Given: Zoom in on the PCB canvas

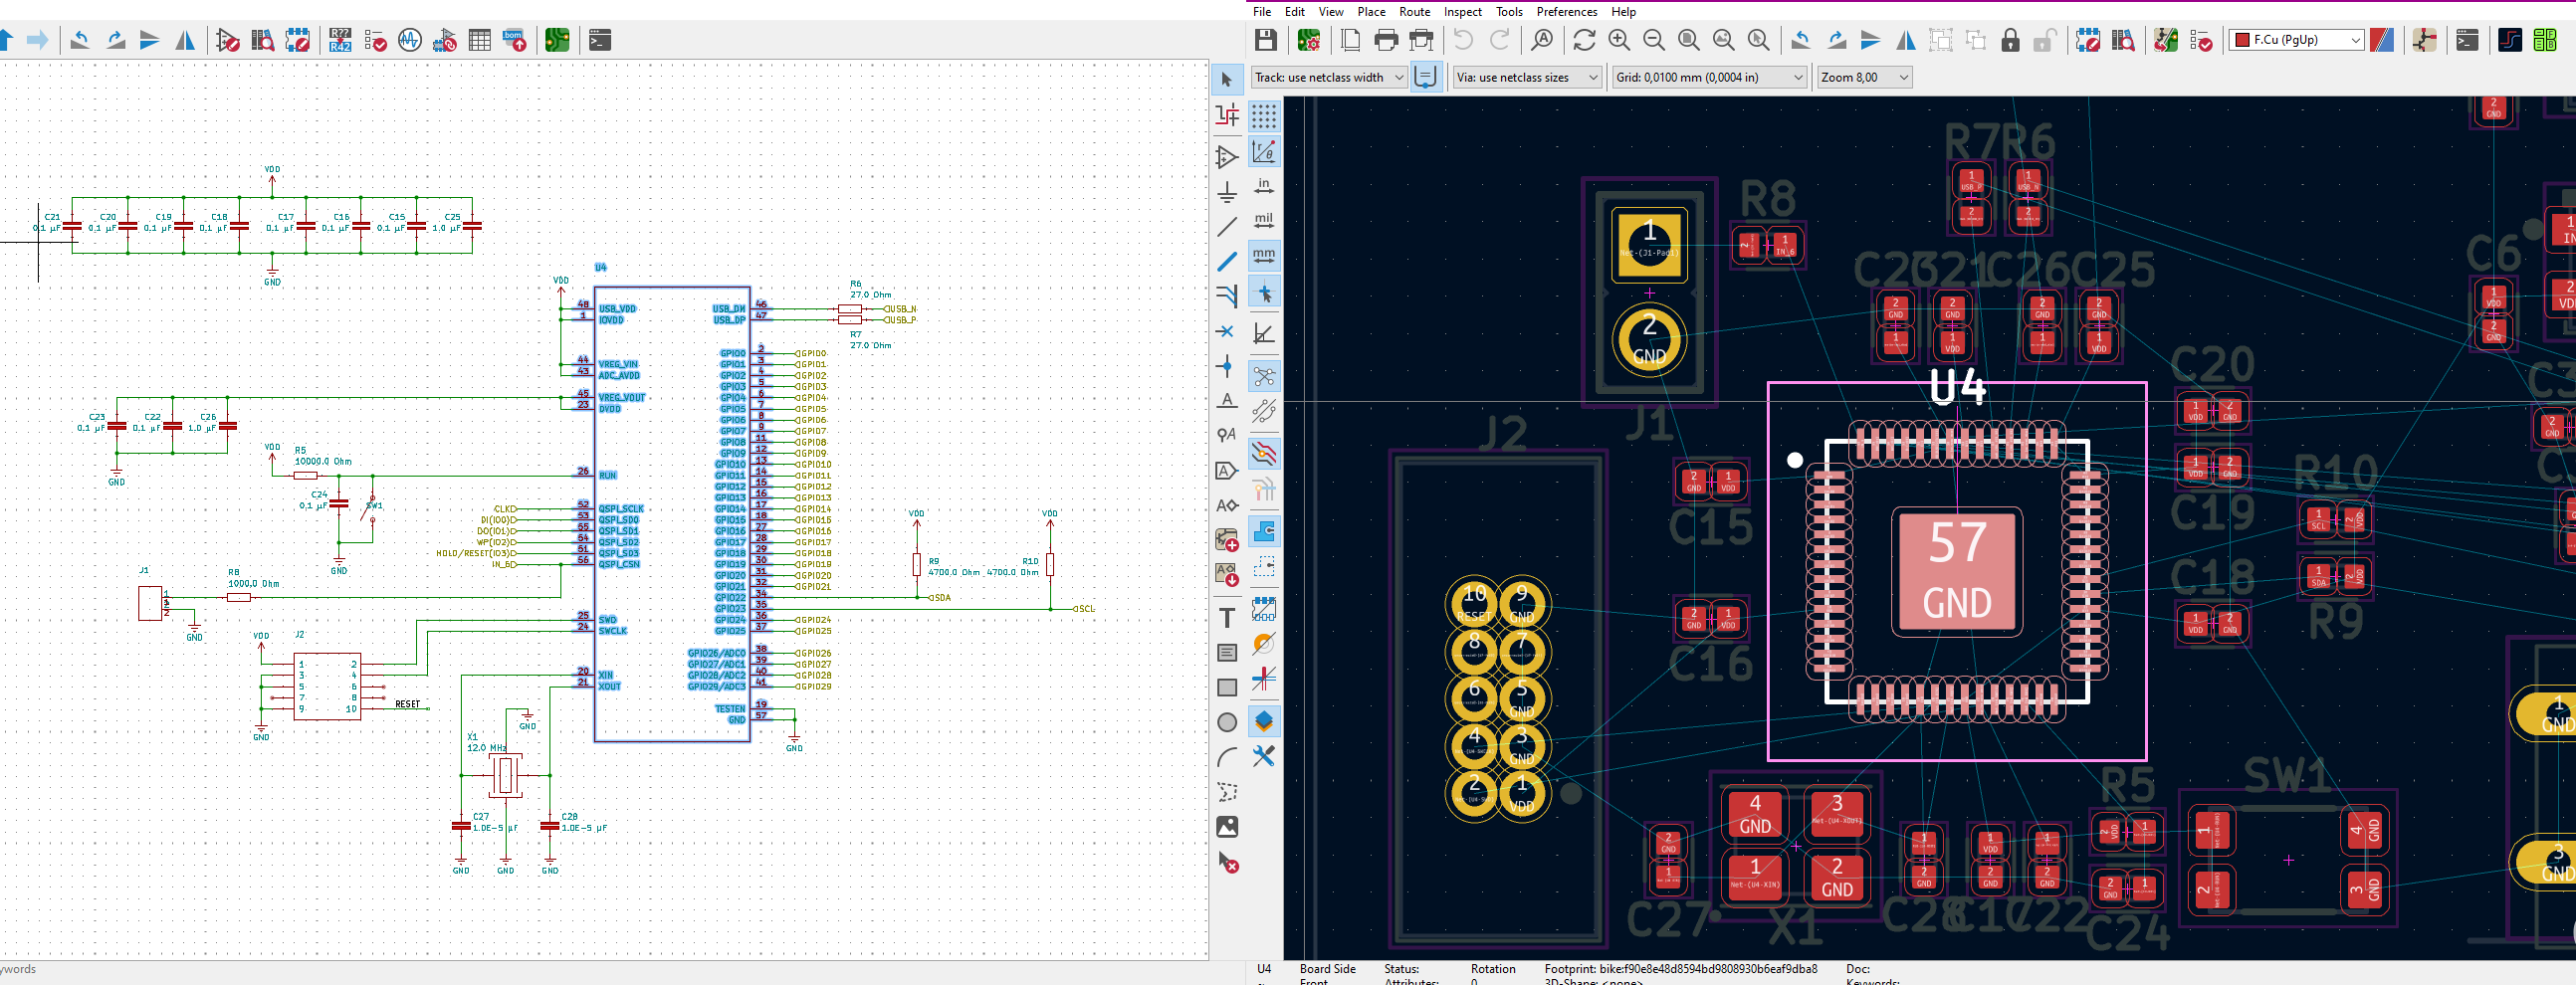Looking at the screenshot, I should (1619, 40).
